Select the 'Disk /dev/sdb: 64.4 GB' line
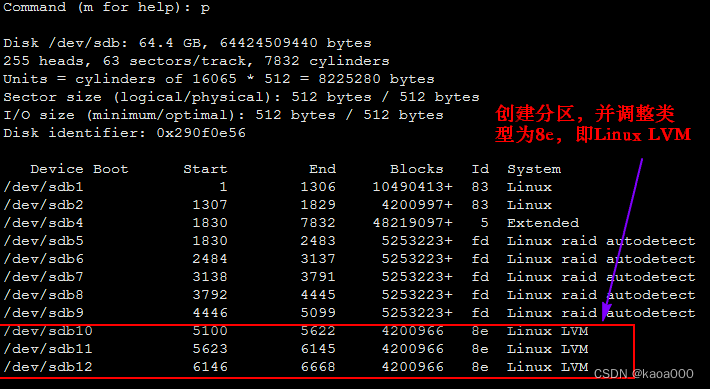710x389 pixels. tap(187, 43)
